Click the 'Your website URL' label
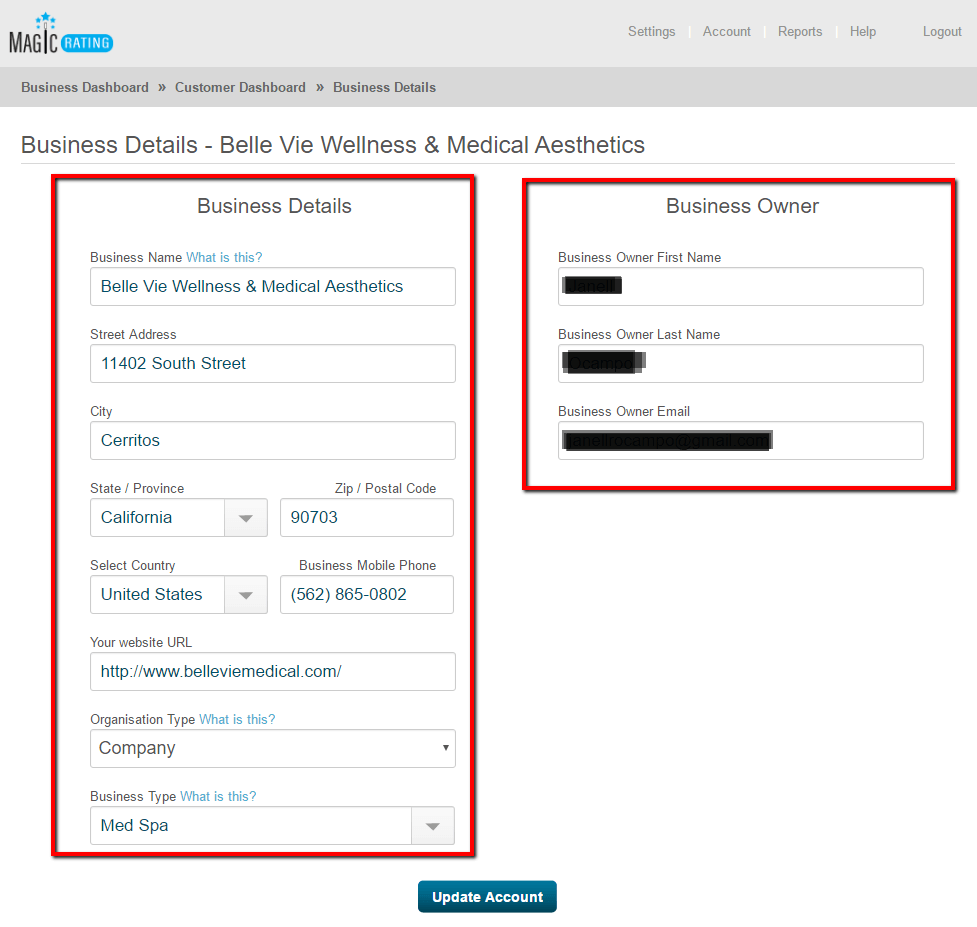This screenshot has height=927, width=977. (x=141, y=642)
